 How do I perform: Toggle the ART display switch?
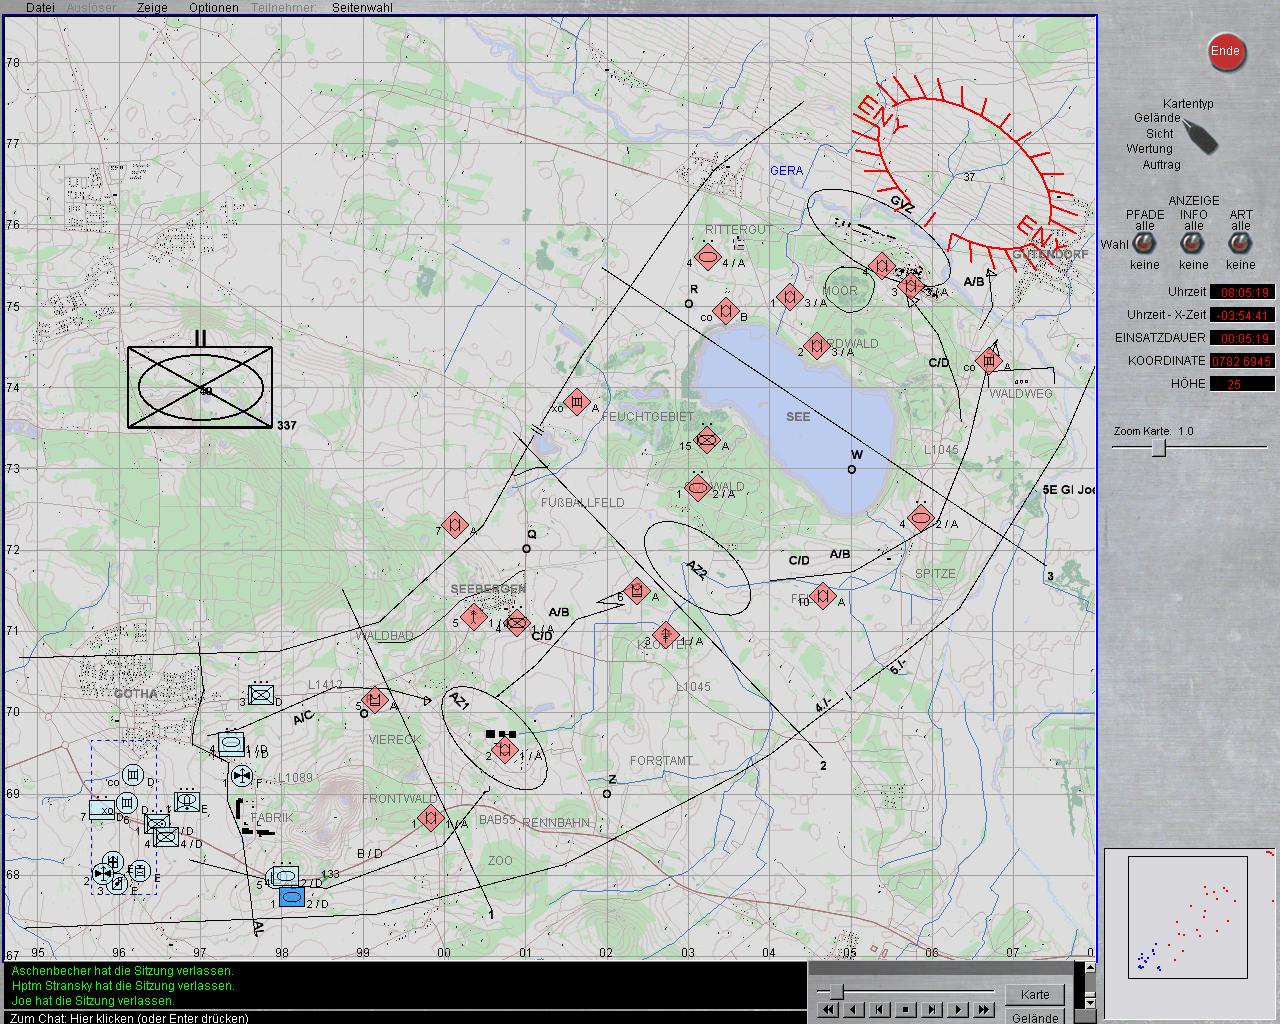(x=1241, y=245)
